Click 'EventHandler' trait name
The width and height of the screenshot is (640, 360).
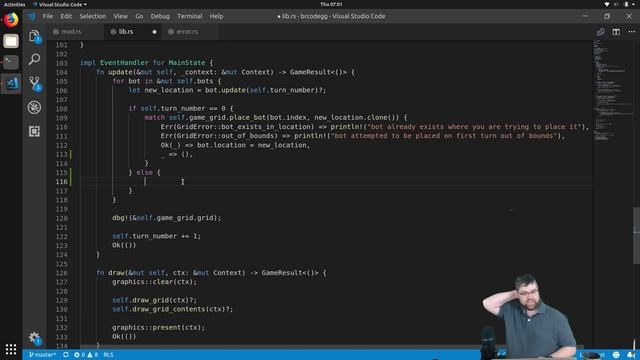pyautogui.click(x=124, y=62)
